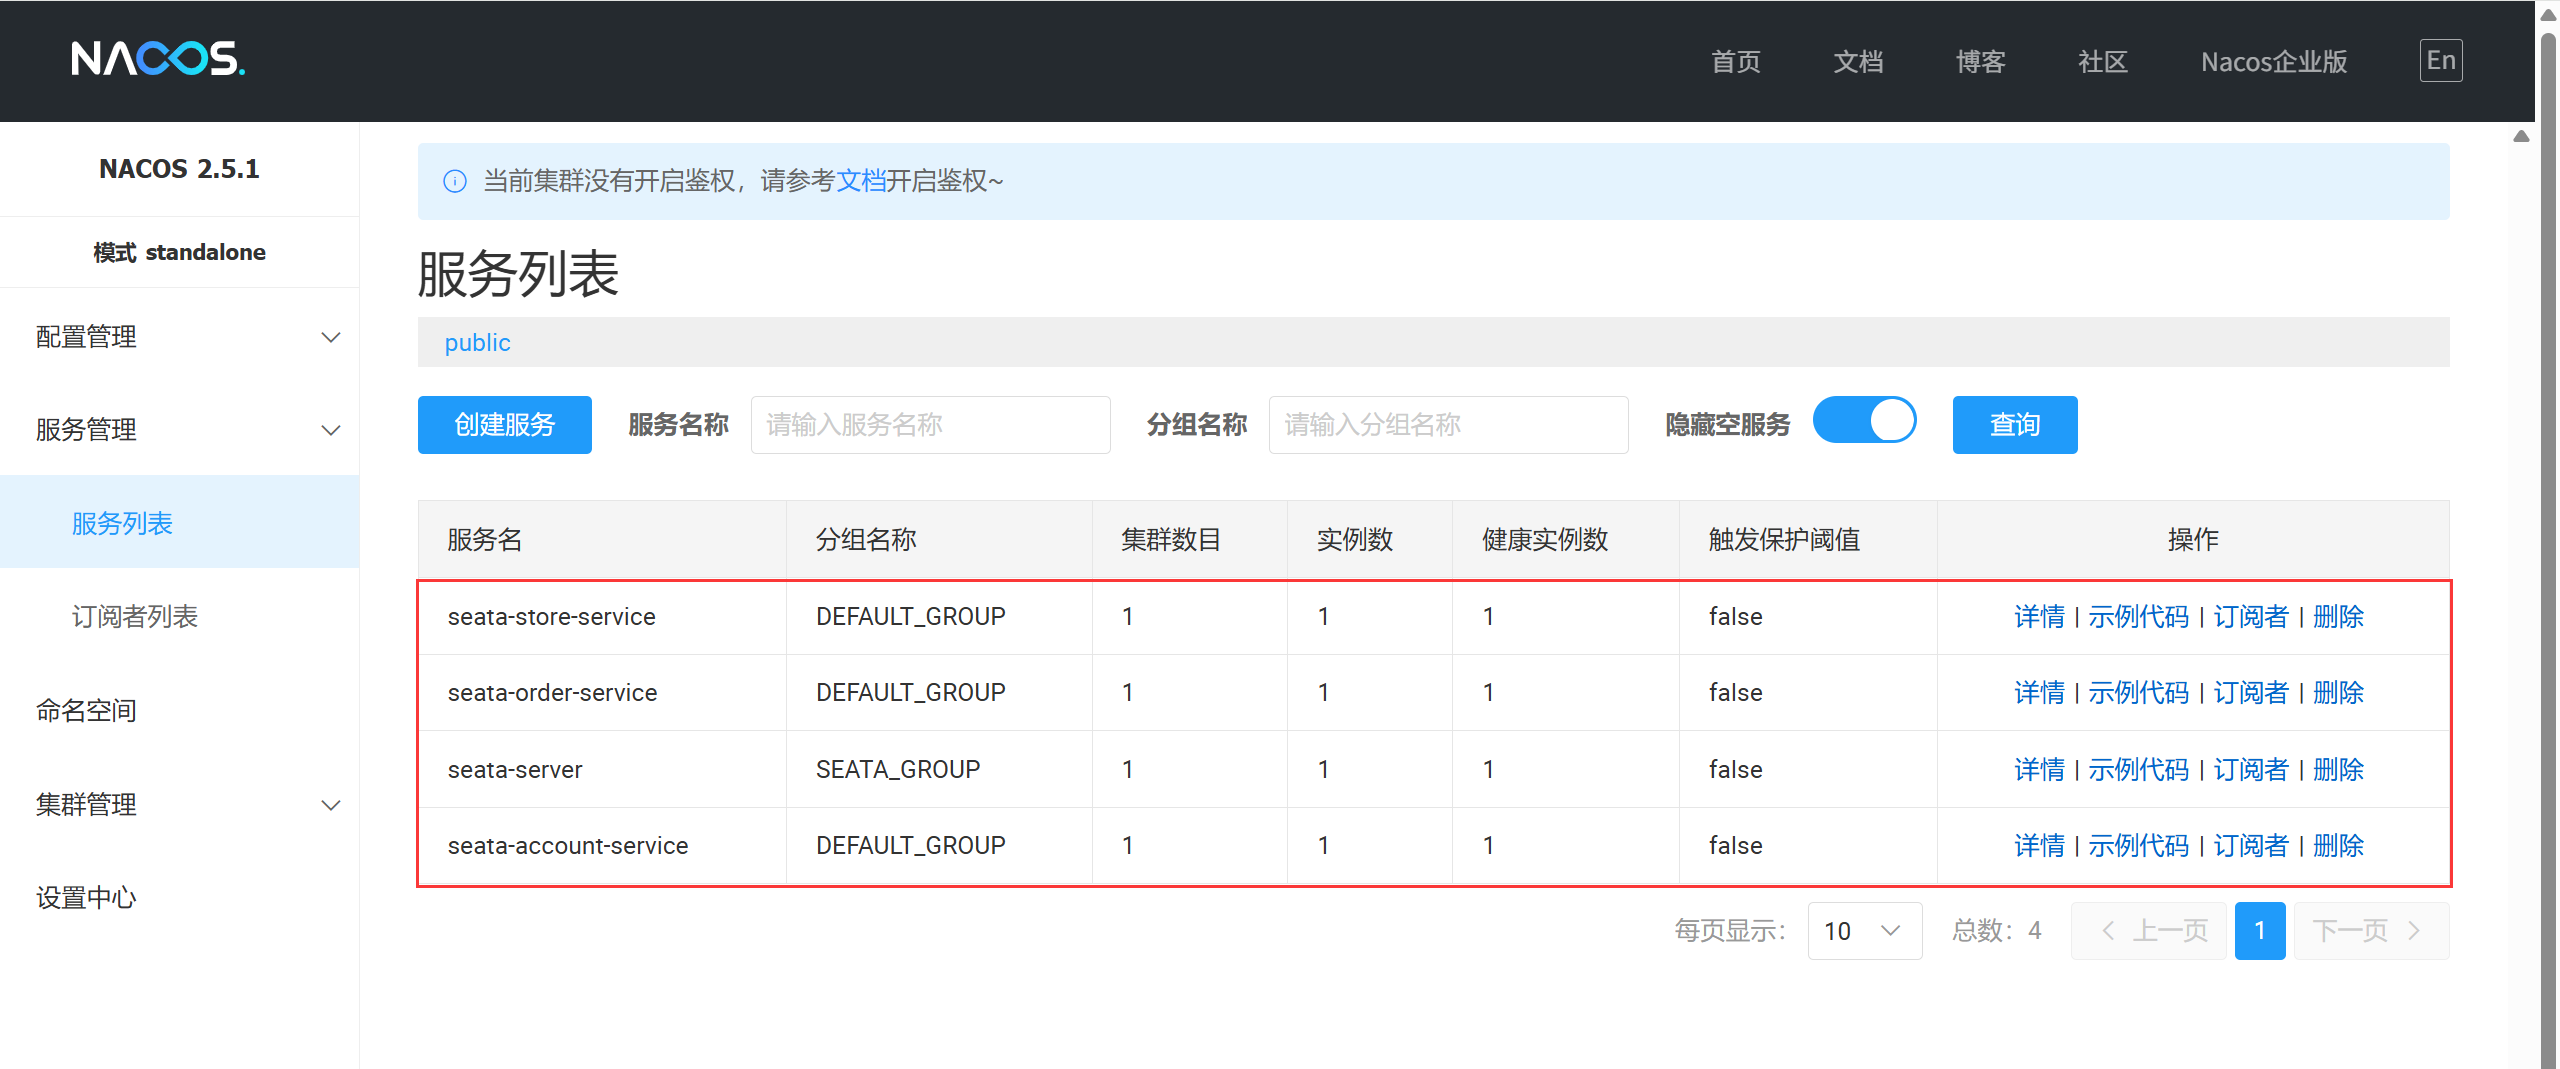Click the info icon in the auth notice
Viewport: 2560px width, 1069px height.
(455, 181)
